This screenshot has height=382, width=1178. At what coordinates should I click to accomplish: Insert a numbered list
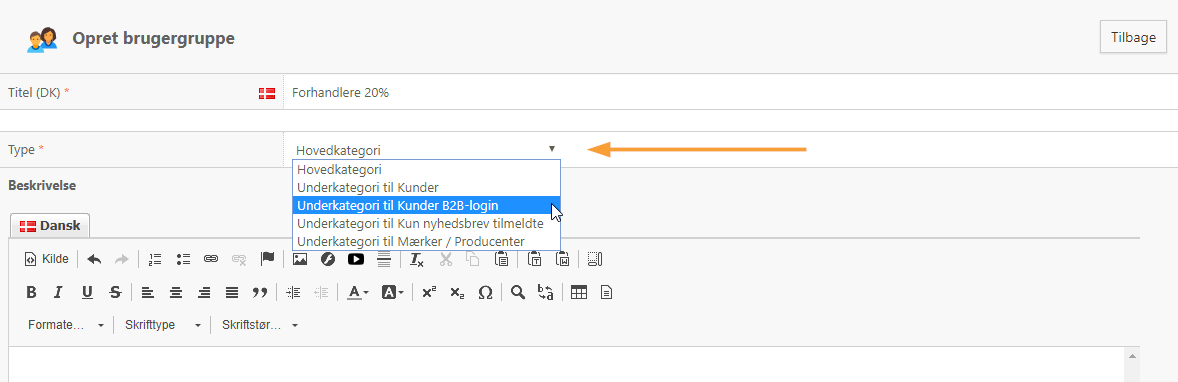coord(155,259)
